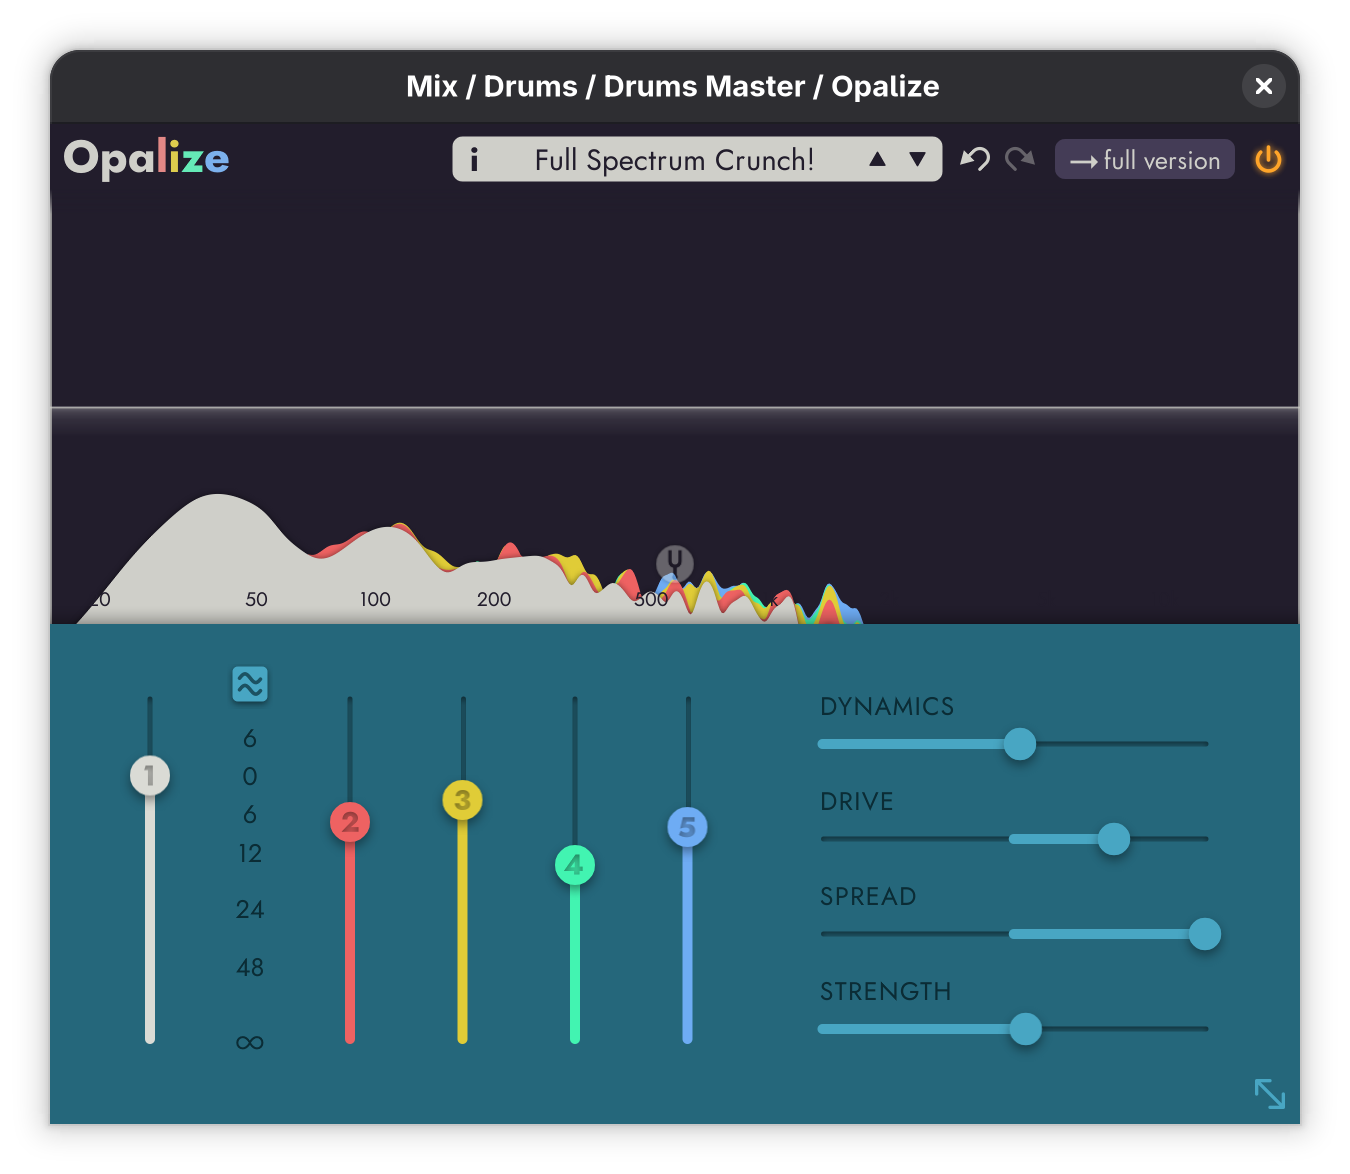Screen dimensions: 1350x1174
Task: Click the Dynamics slider handle
Action: (x=1020, y=744)
